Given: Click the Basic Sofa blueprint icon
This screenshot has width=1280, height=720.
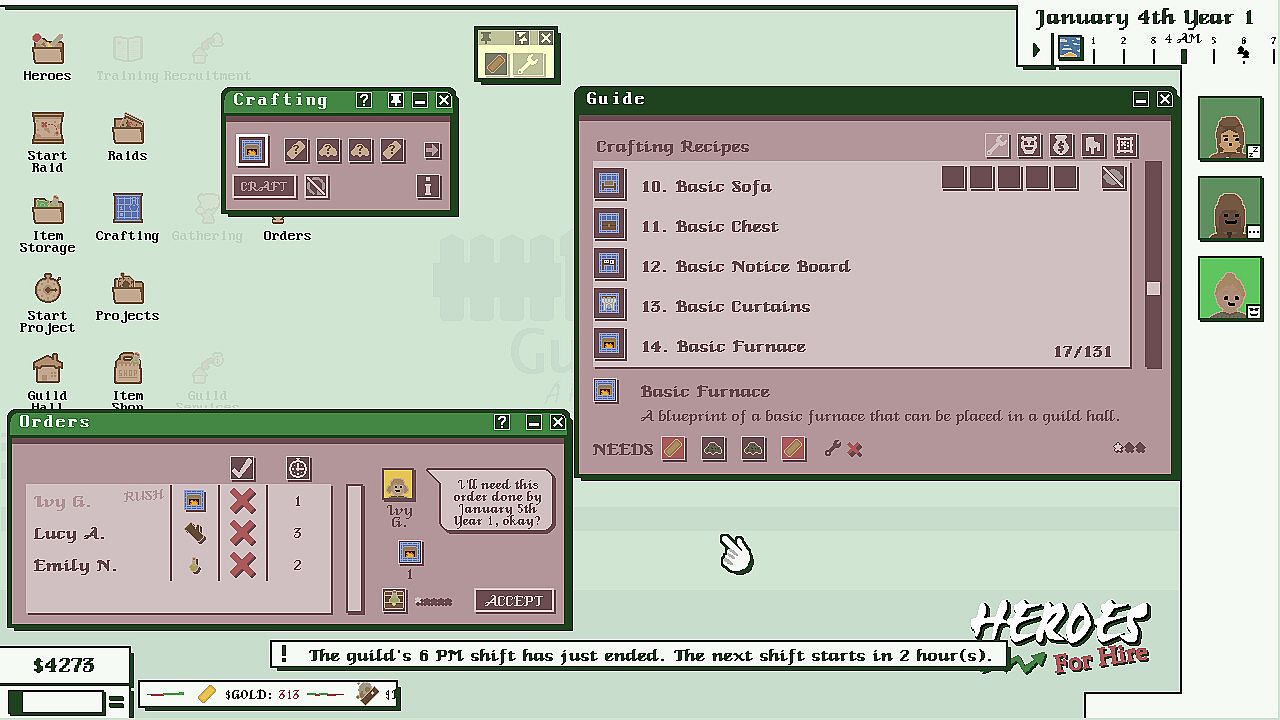Looking at the screenshot, I should click(609, 184).
